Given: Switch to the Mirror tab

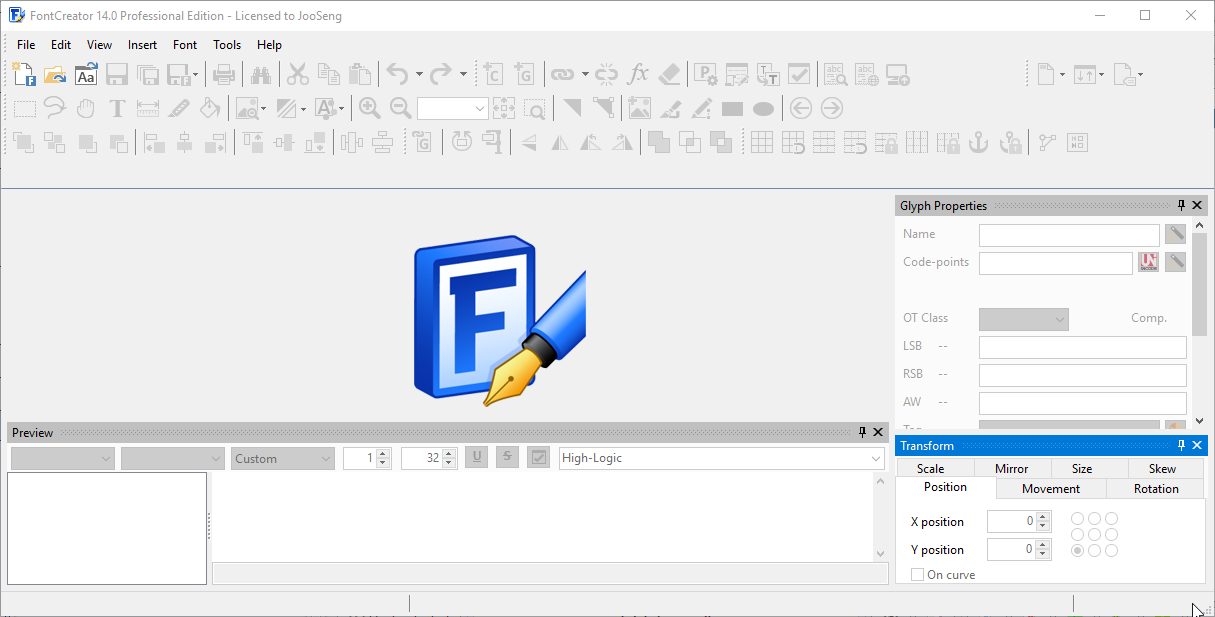Looking at the screenshot, I should 1011,468.
